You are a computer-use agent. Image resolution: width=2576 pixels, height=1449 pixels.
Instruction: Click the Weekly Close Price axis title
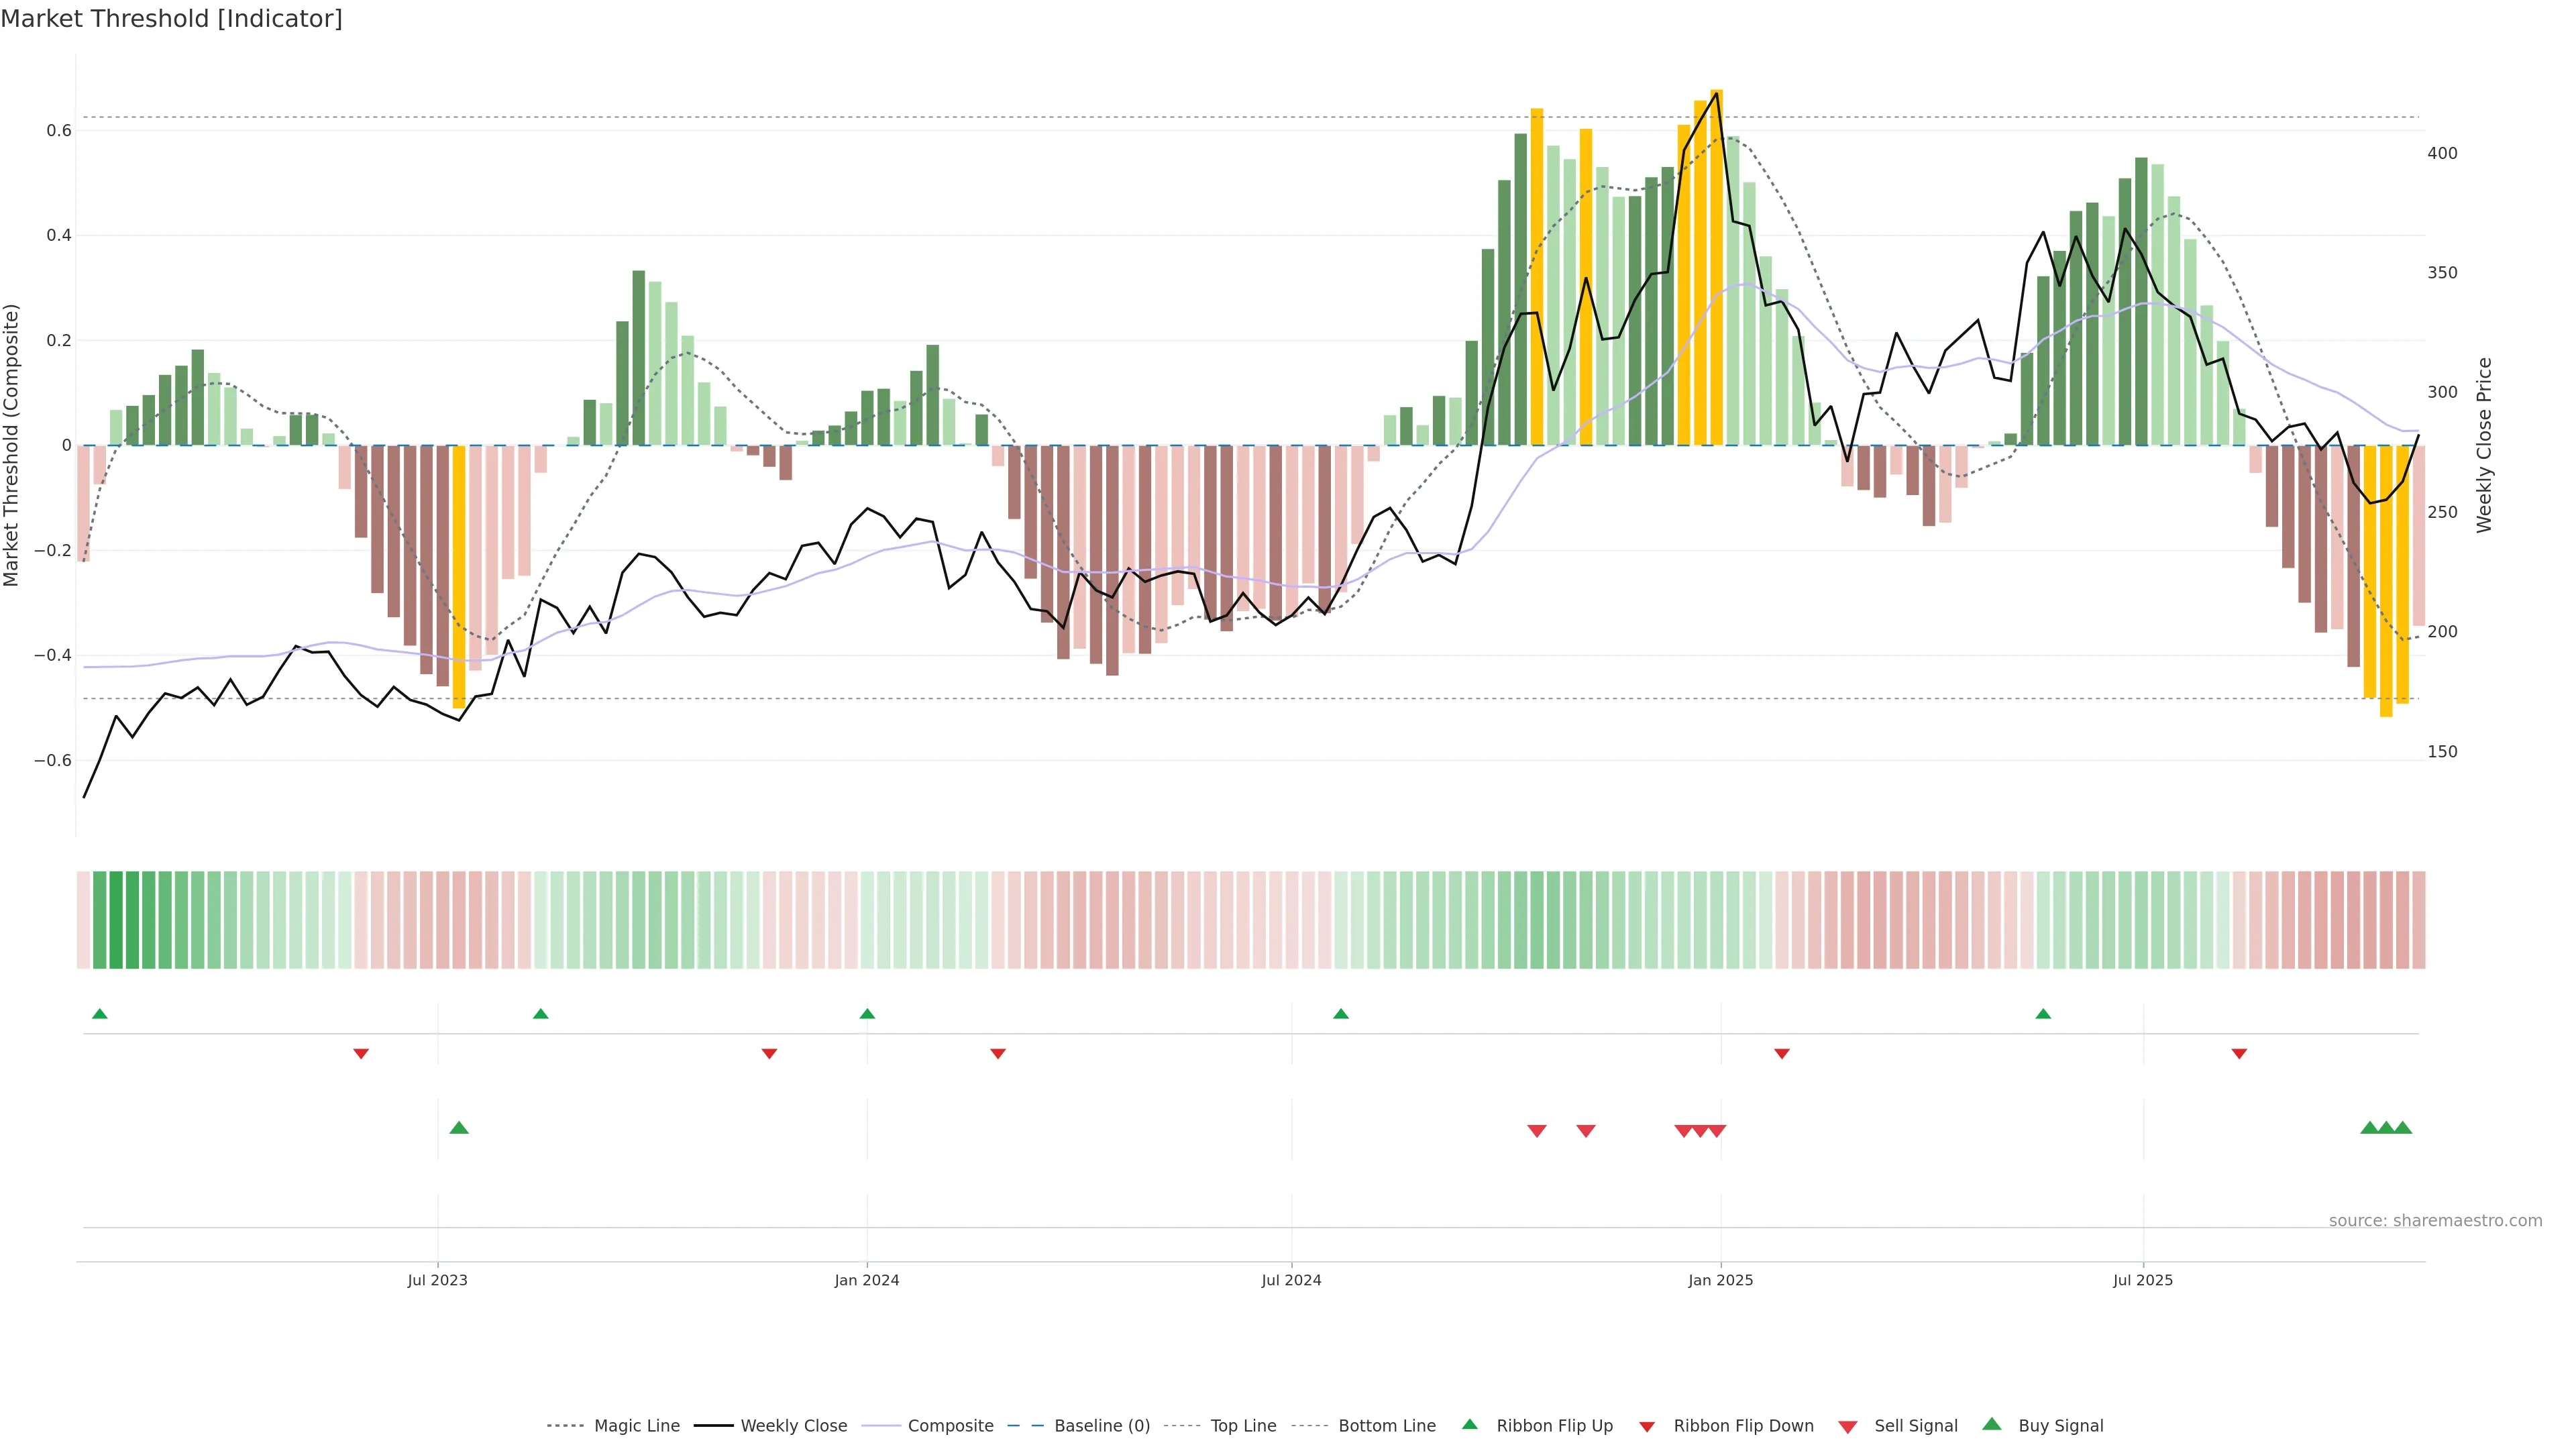click(x=2484, y=445)
